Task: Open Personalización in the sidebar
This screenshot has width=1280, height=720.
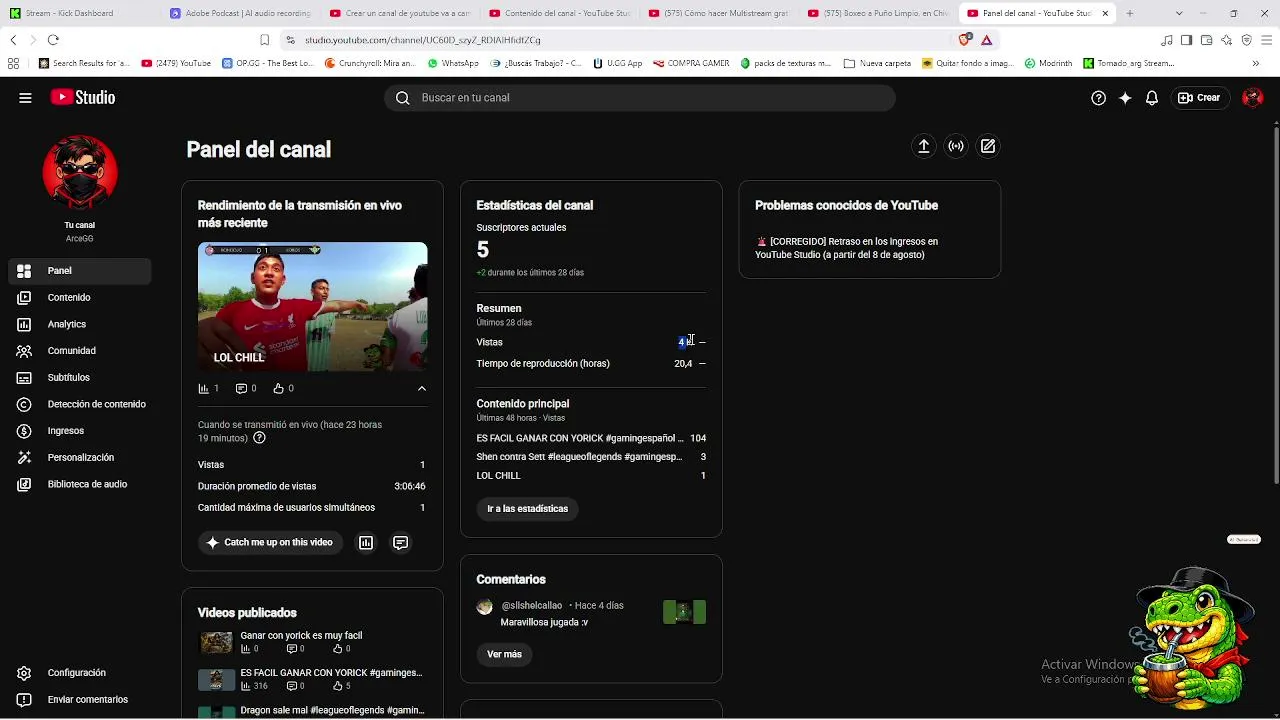Action: 80,457
